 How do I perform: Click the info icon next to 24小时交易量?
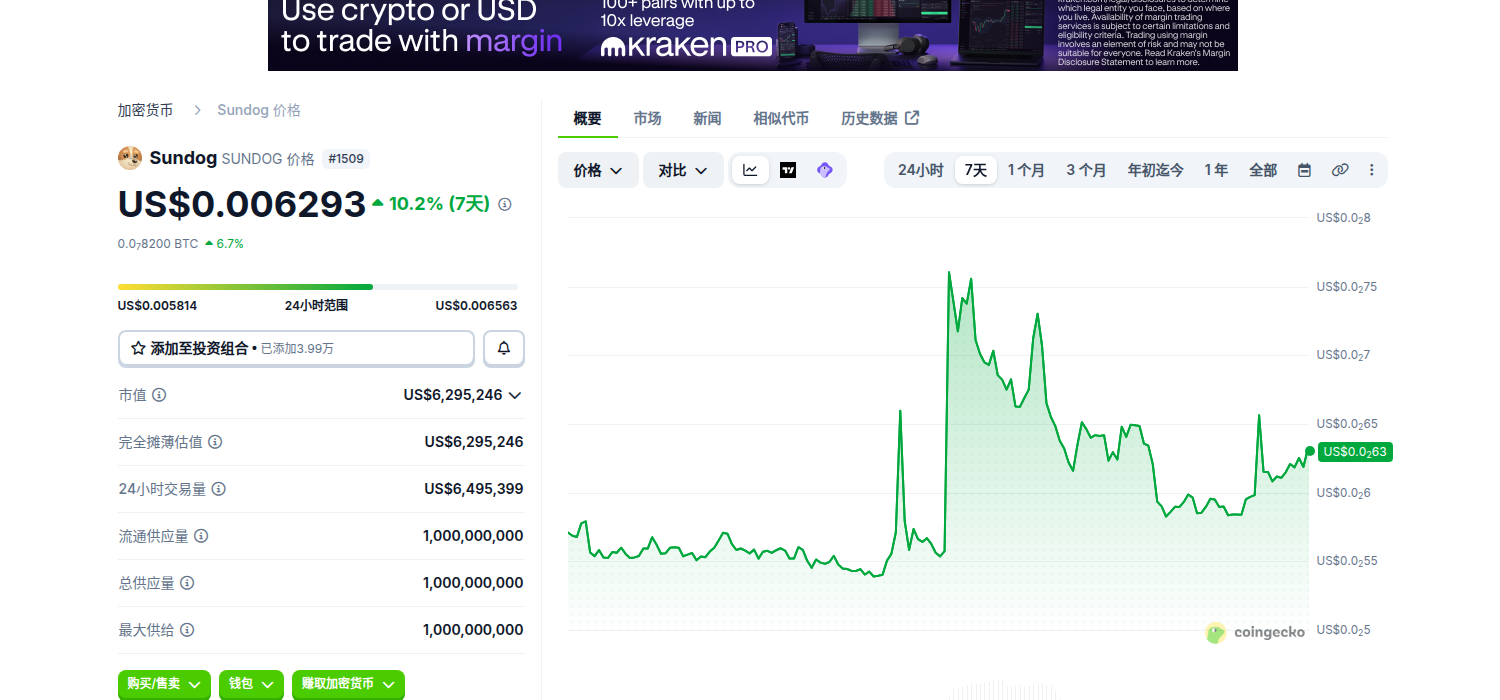[x=219, y=489]
